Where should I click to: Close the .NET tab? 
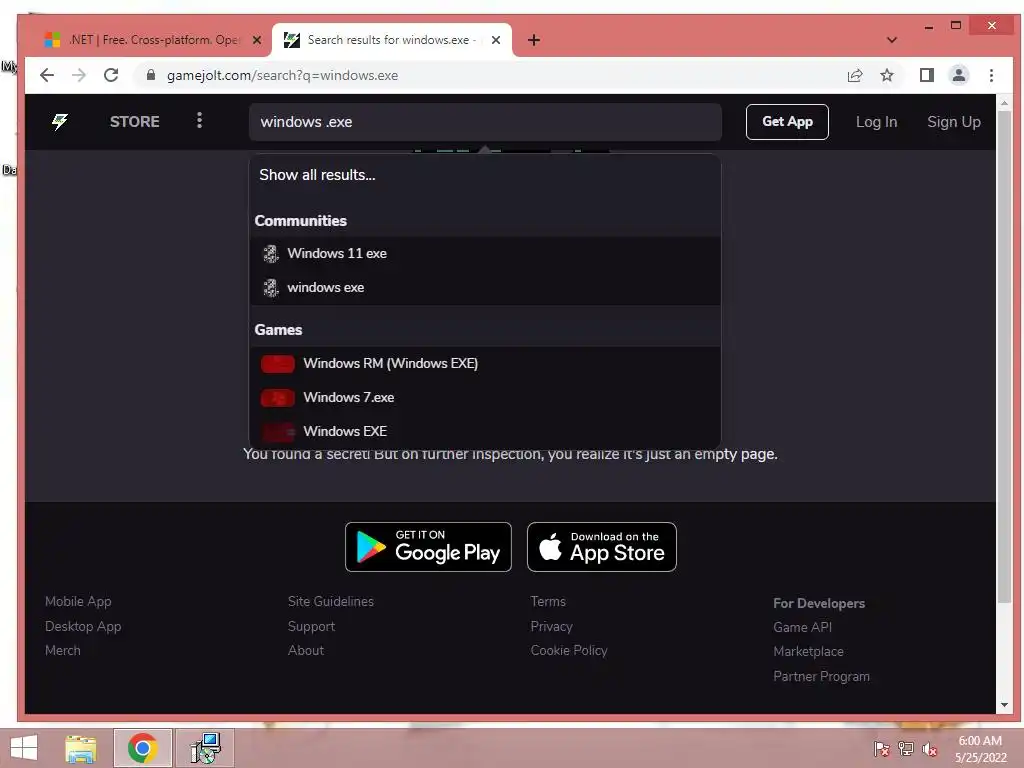click(x=257, y=40)
